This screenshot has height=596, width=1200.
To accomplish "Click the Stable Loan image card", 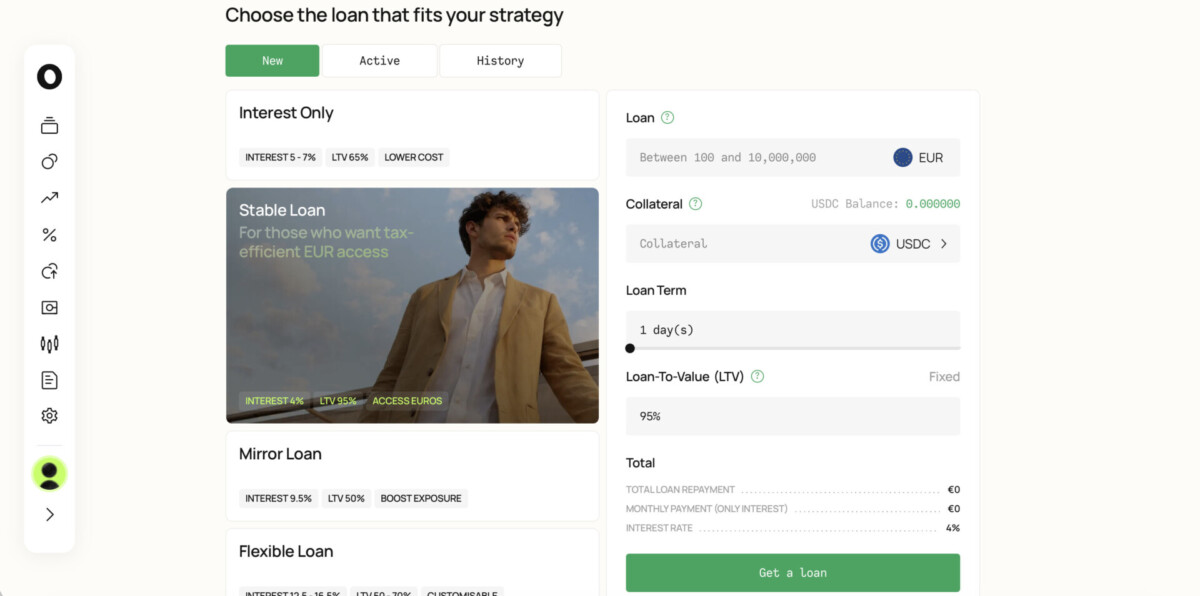I will [x=412, y=305].
